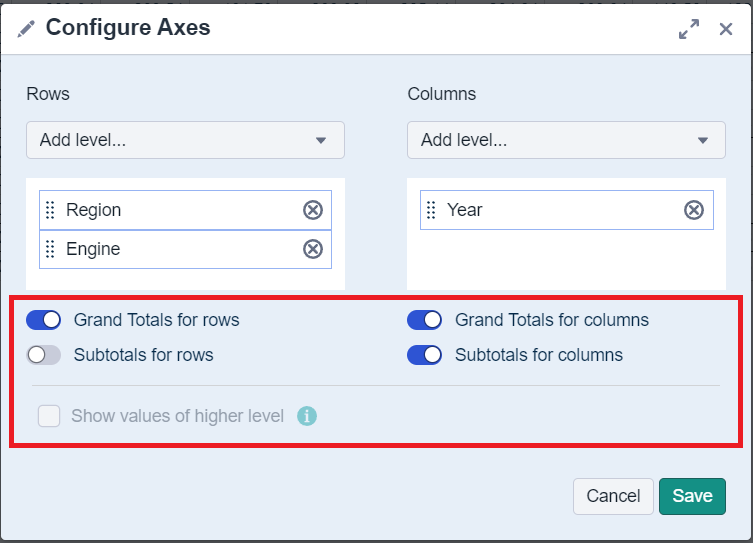753x543 pixels.
Task: Click the info icon beside Show values
Action: tap(307, 416)
